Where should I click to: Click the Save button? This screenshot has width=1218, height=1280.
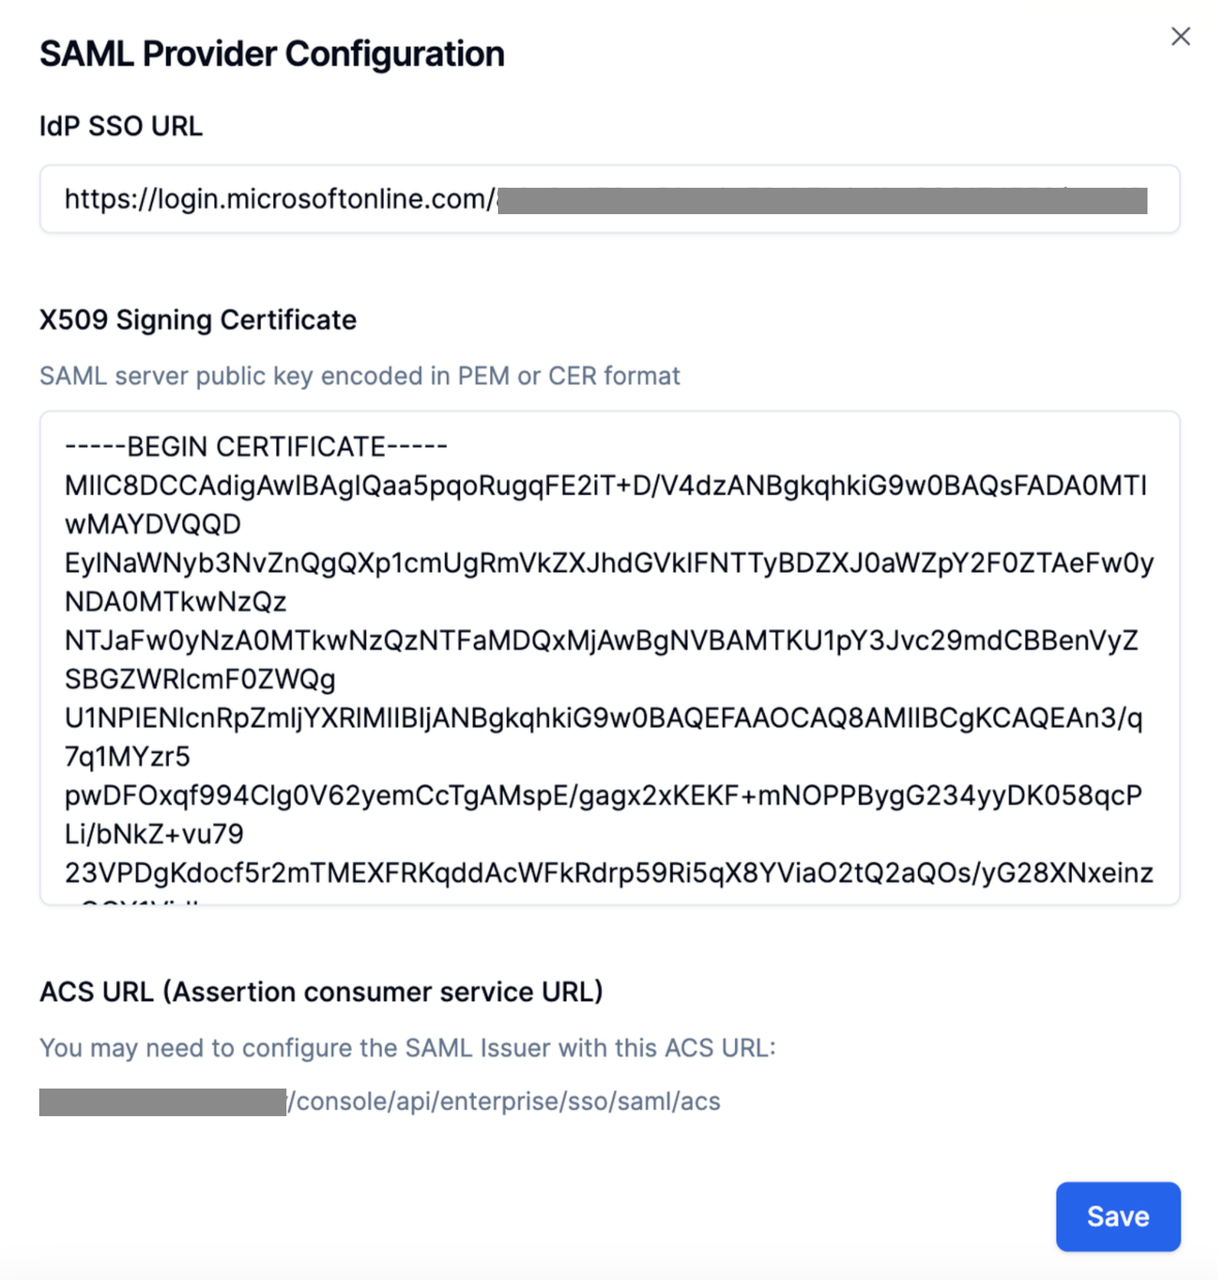tap(1118, 1216)
